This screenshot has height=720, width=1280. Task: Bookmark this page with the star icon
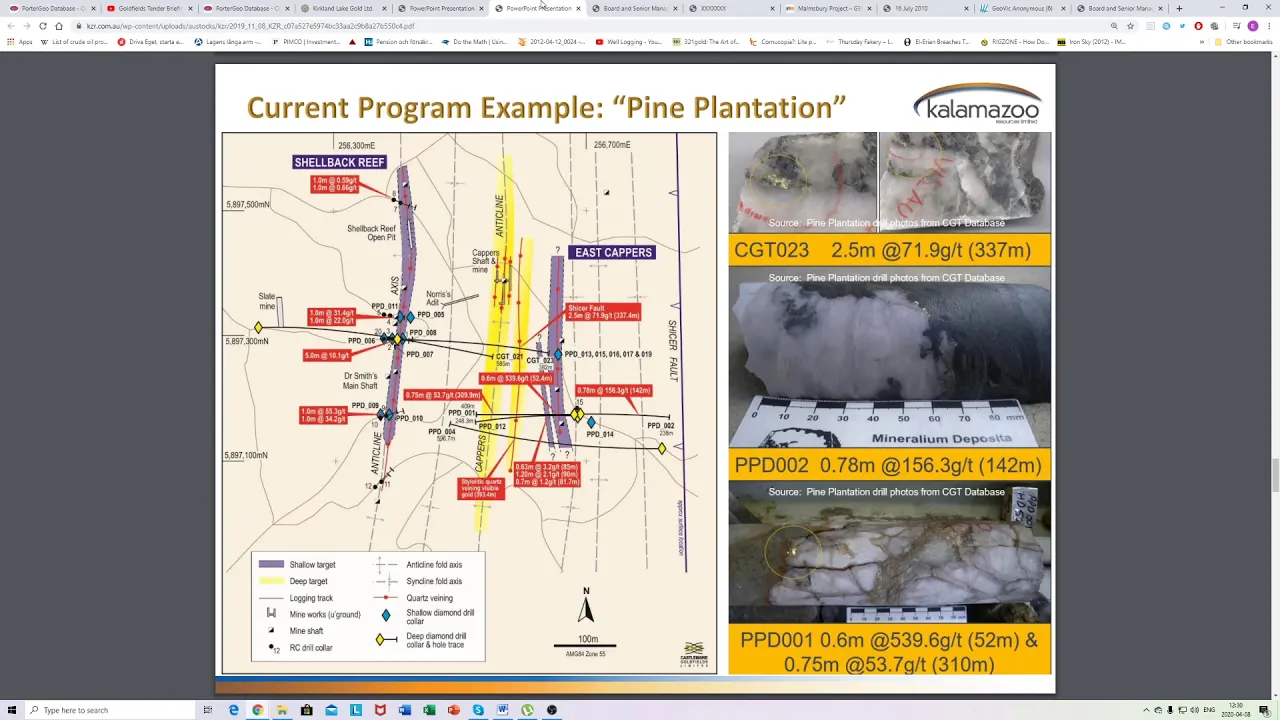[x=1131, y=26]
